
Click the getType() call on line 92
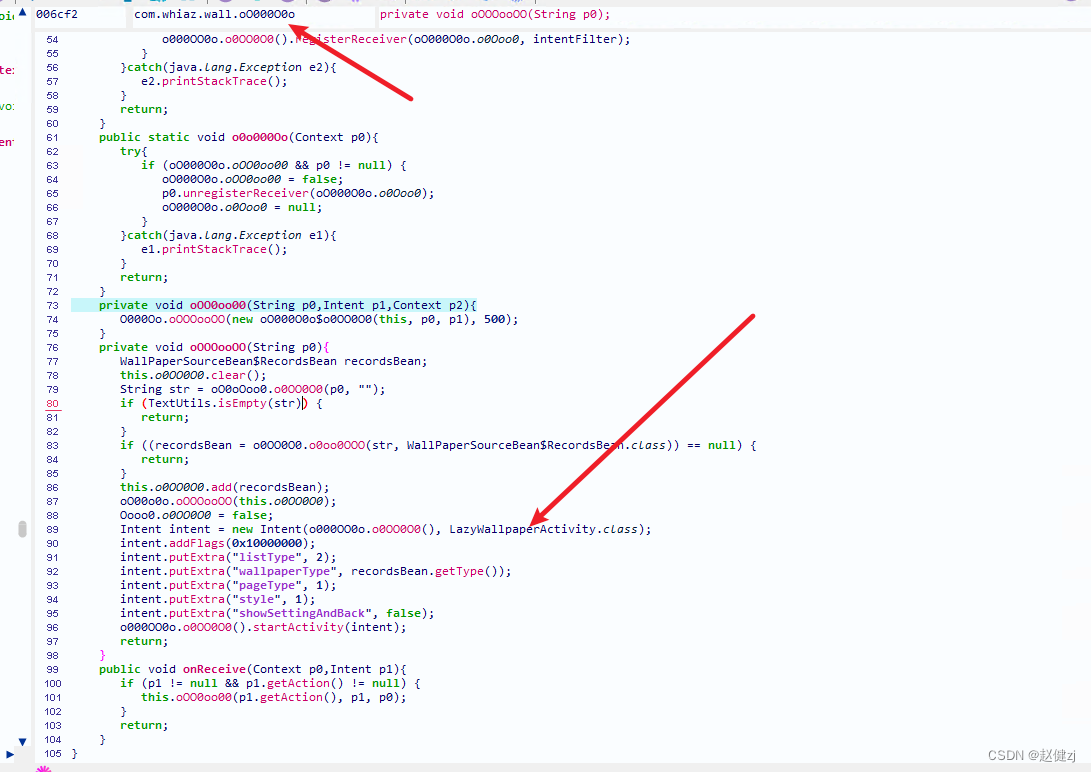[x=466, y=571]
